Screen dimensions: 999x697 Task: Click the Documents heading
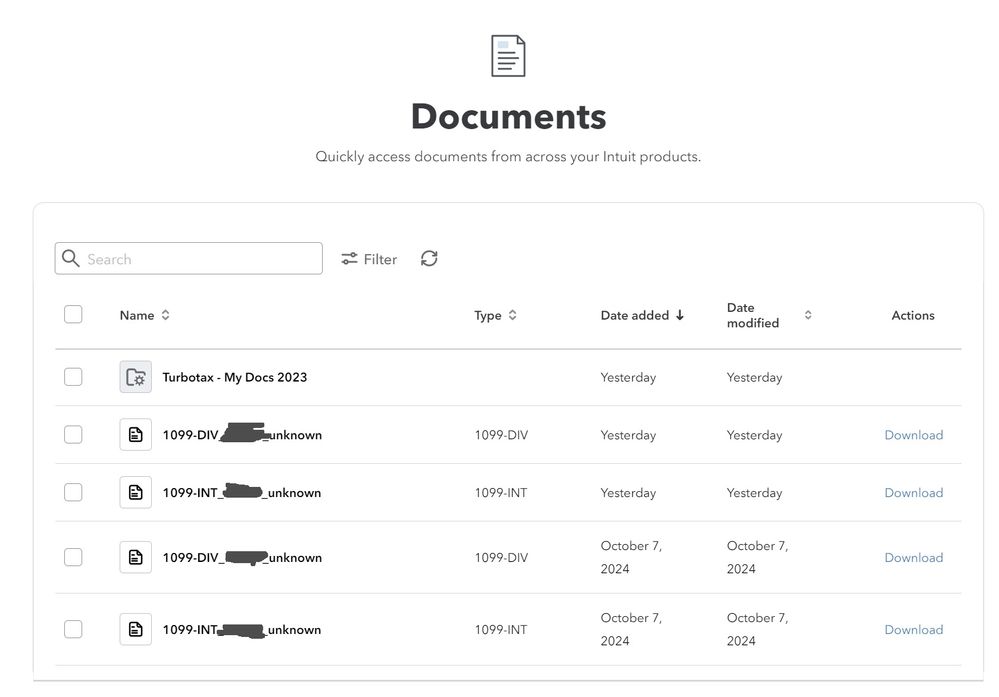pyautogui.click(x=508, y=117)
